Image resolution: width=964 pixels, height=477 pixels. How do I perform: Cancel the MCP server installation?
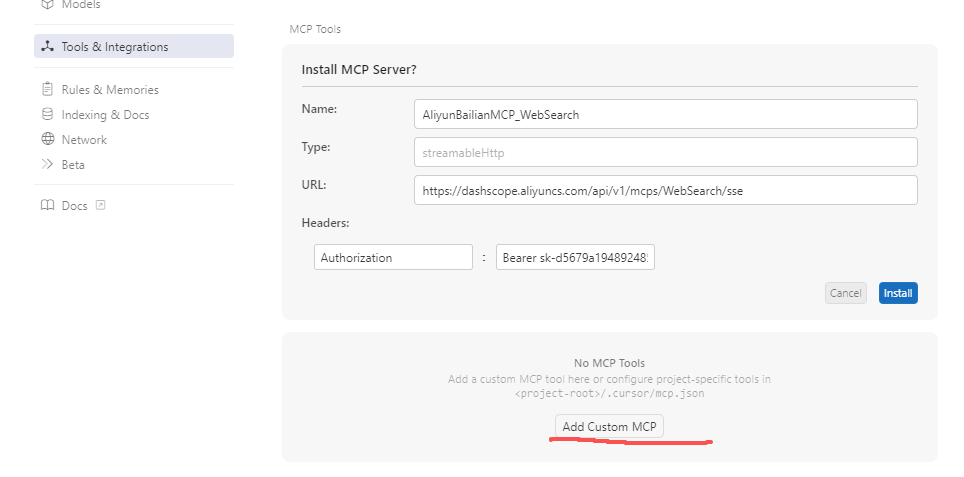845,293
